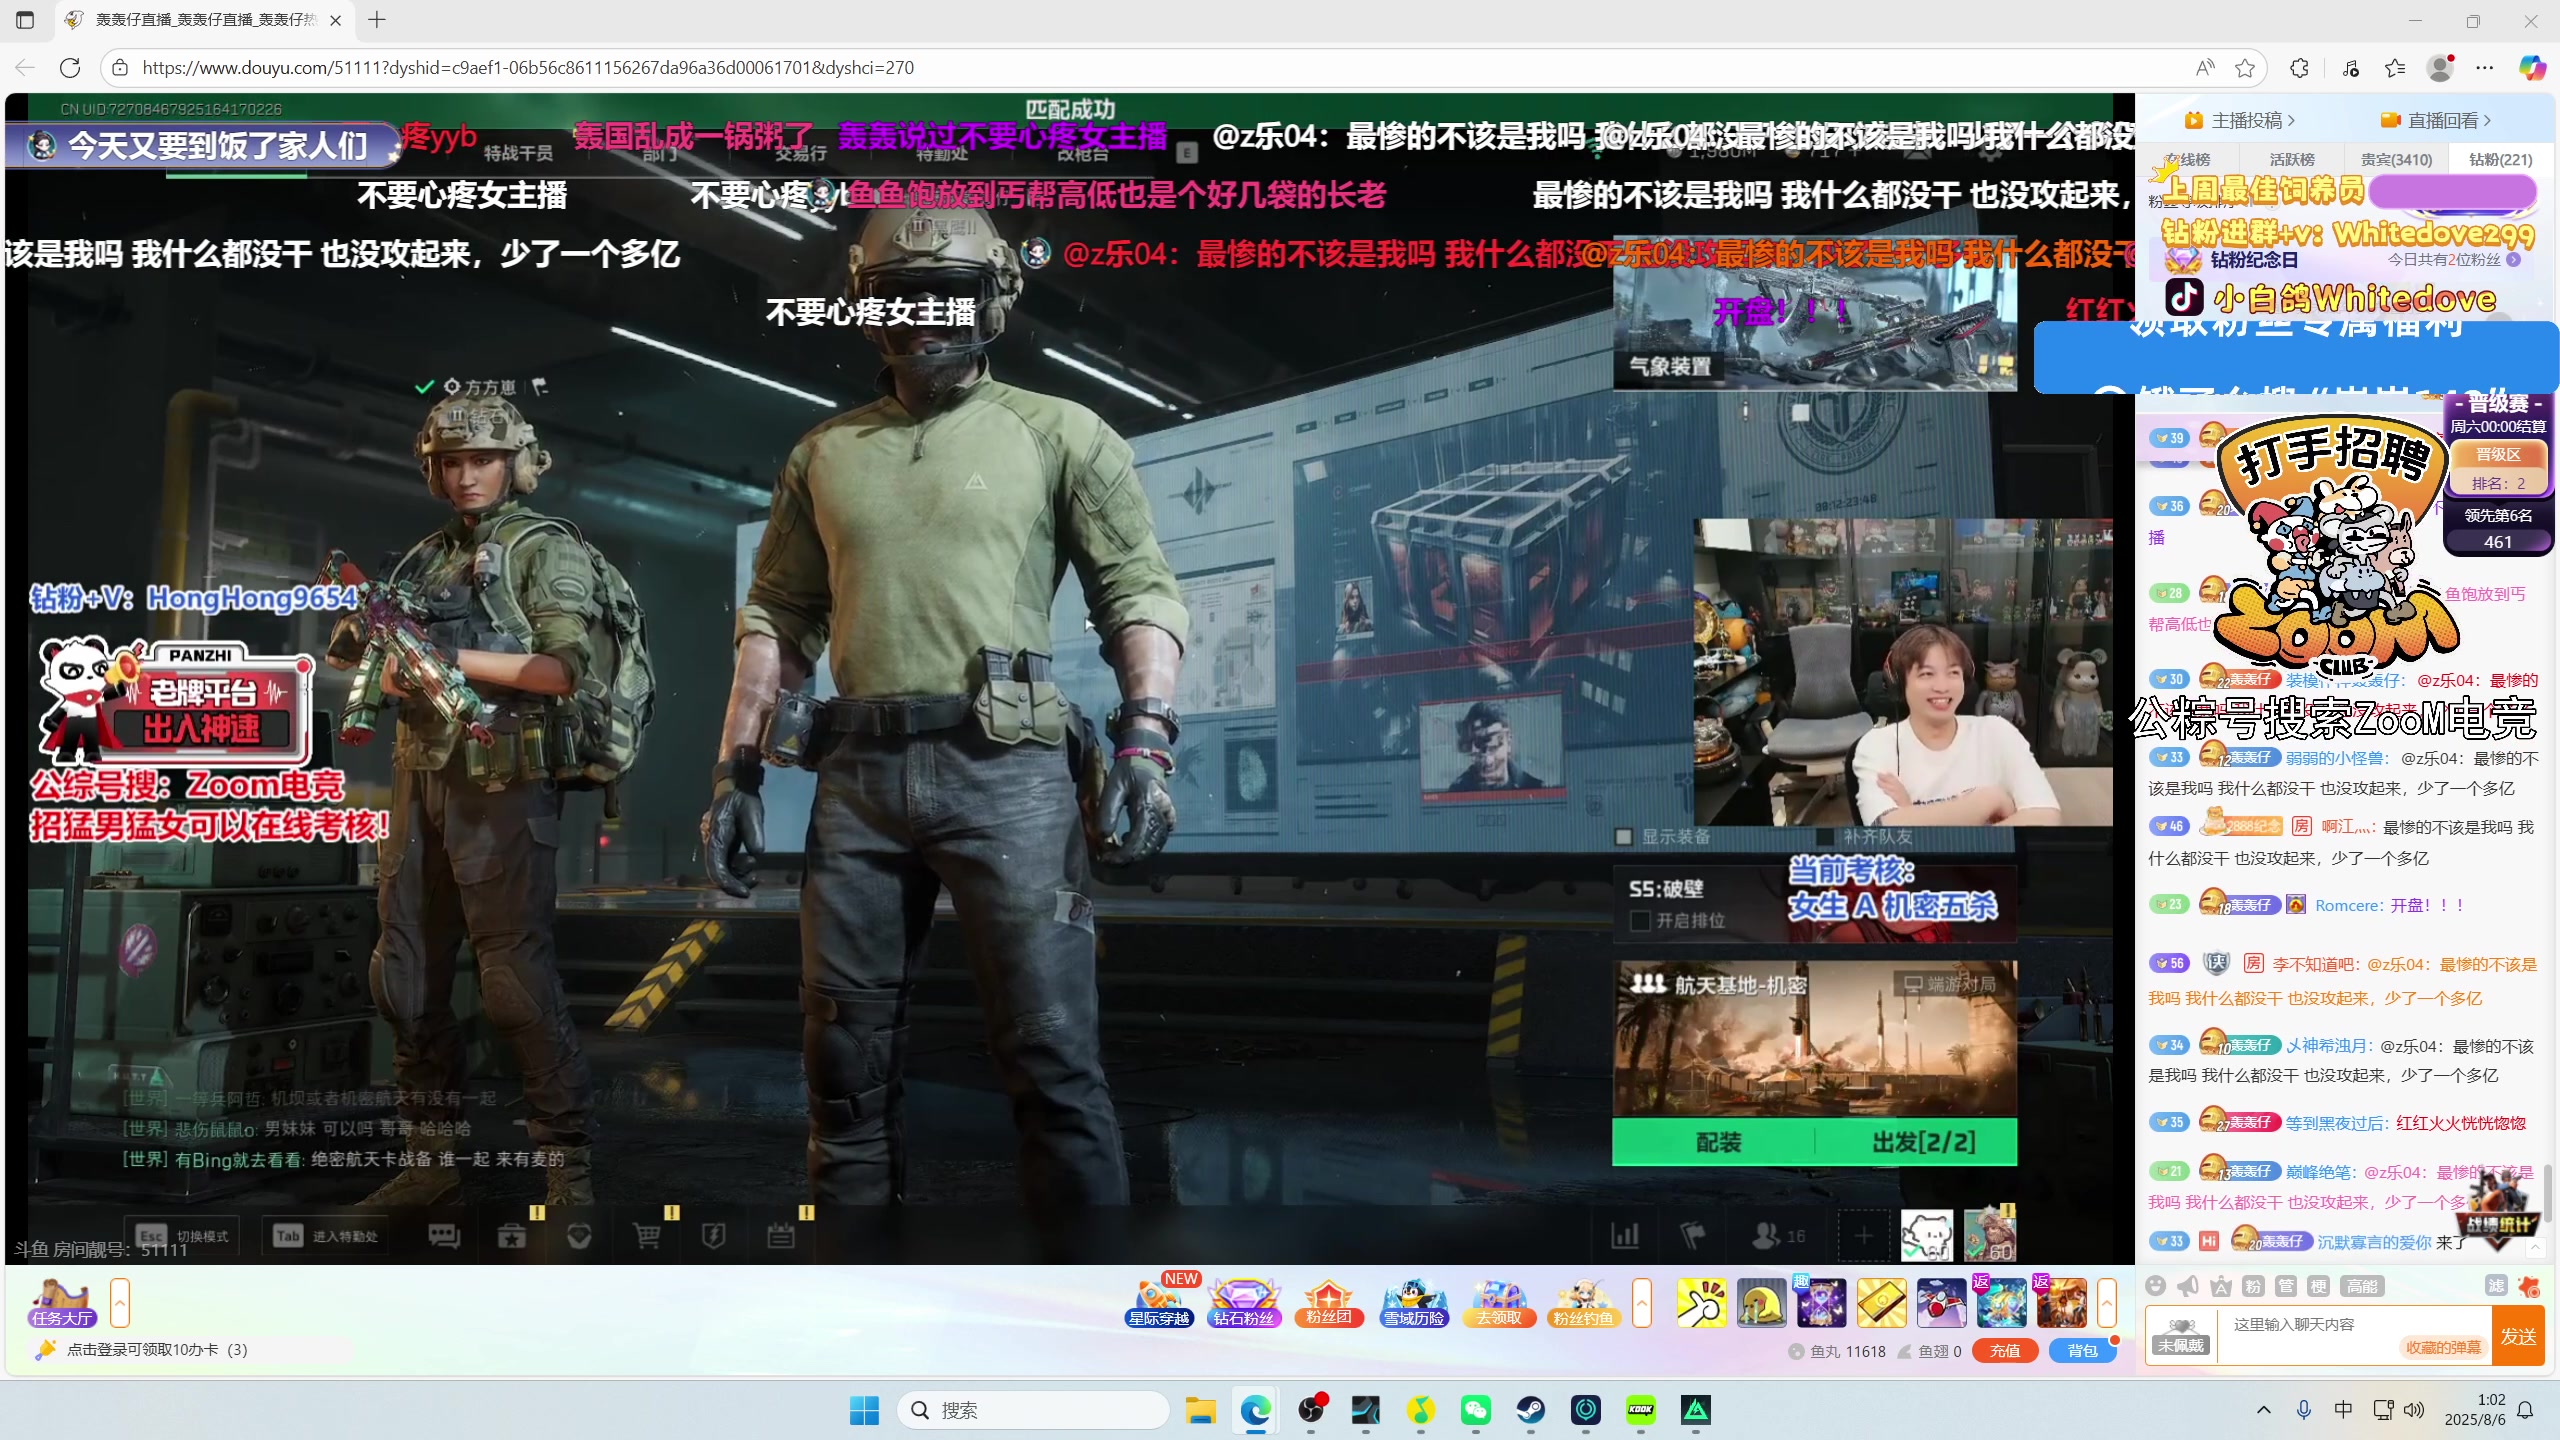The height and width of the screenshot is (1440, 2560).
Task: Click 弱弱的小怪兽 username in chat
Action: [x=2334, y=758]
